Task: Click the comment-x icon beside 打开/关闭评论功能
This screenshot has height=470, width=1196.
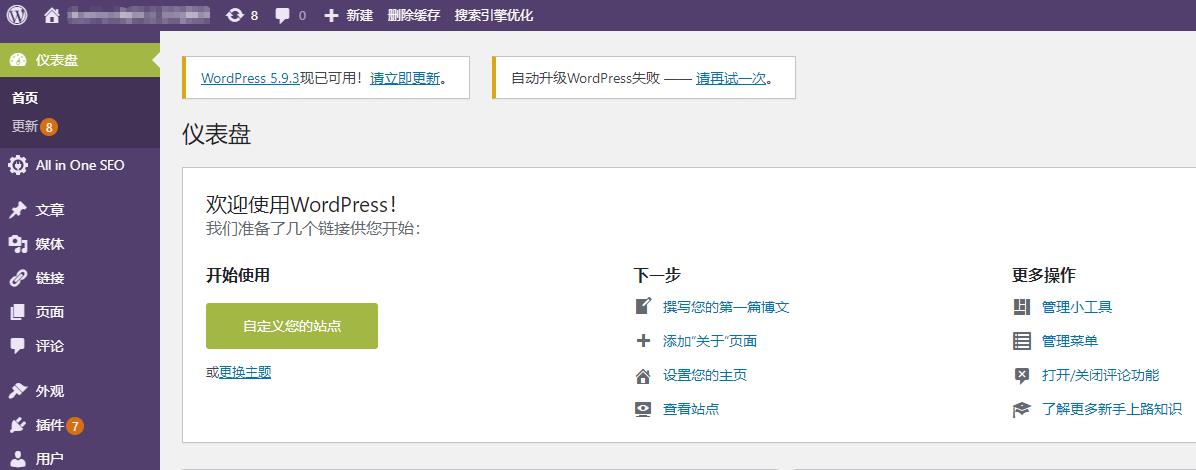Action: (x=1021, y=375)
